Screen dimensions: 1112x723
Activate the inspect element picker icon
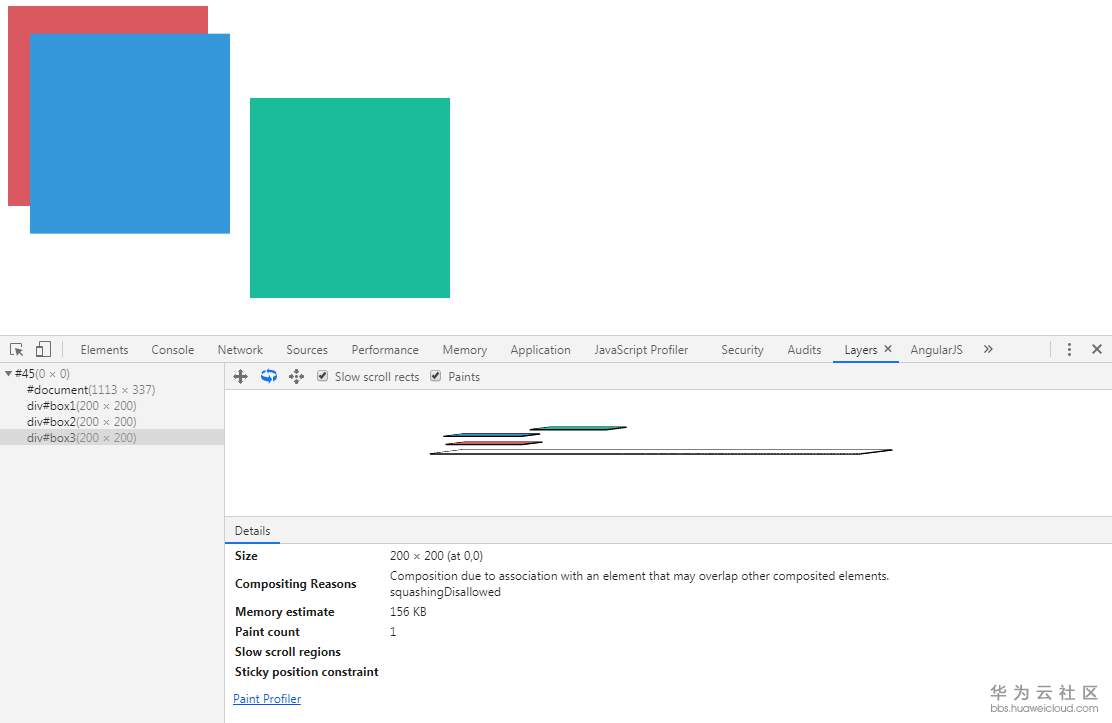[x=16, y=349]
